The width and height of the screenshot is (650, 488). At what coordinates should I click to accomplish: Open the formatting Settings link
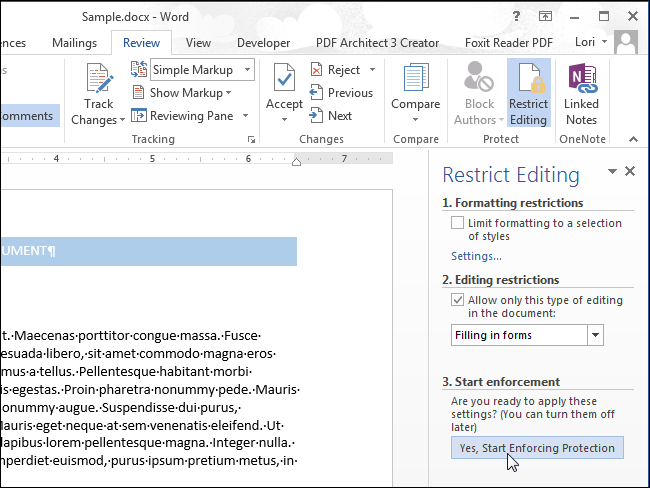pos(476,256)
